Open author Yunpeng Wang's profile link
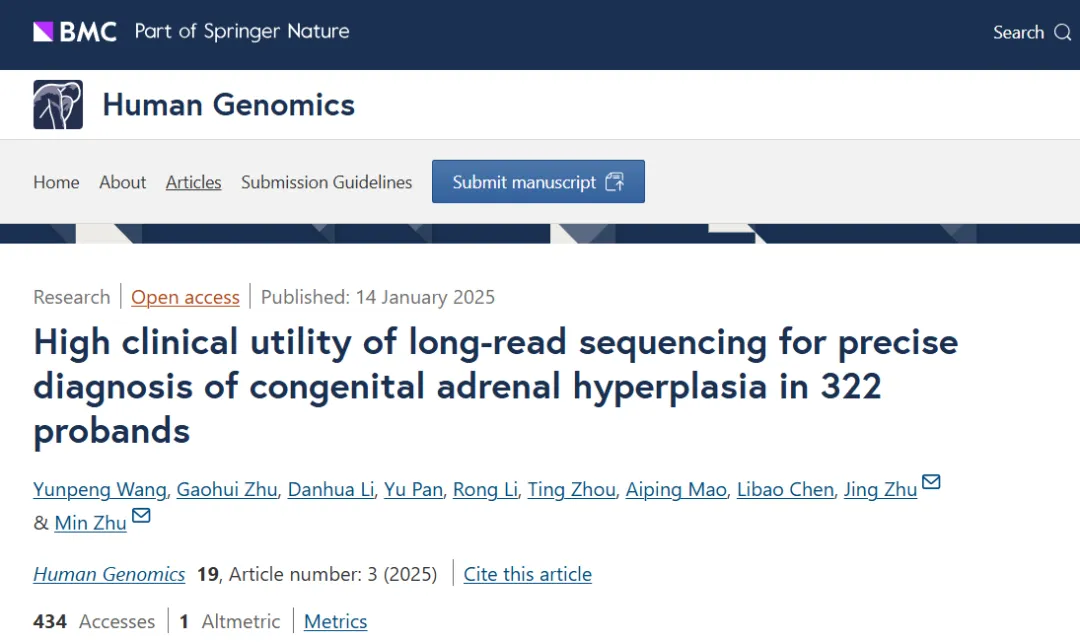The width and height of the screenshot is (1080, 642). [101, 489]
